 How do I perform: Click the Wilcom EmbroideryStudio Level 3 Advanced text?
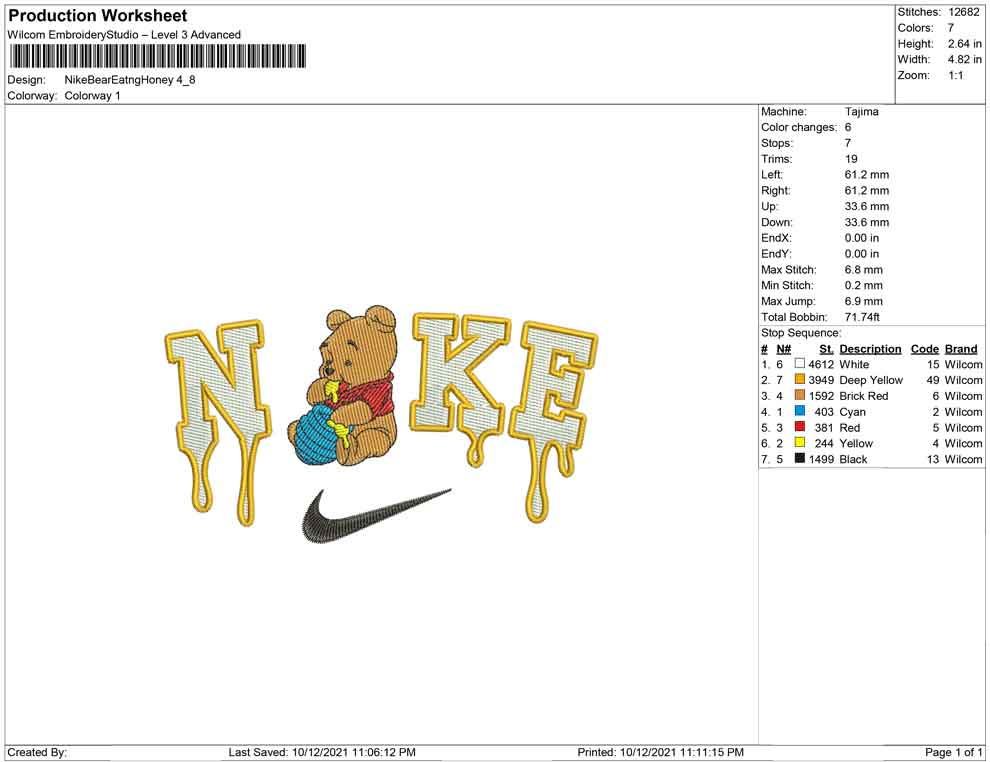point(124,35)
